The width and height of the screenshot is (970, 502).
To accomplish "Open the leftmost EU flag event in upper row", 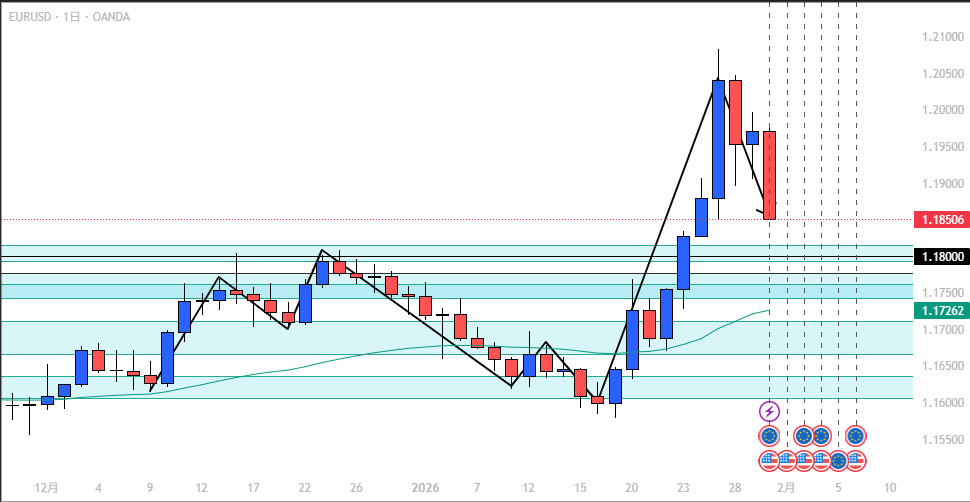I will [x=769, y=436].
